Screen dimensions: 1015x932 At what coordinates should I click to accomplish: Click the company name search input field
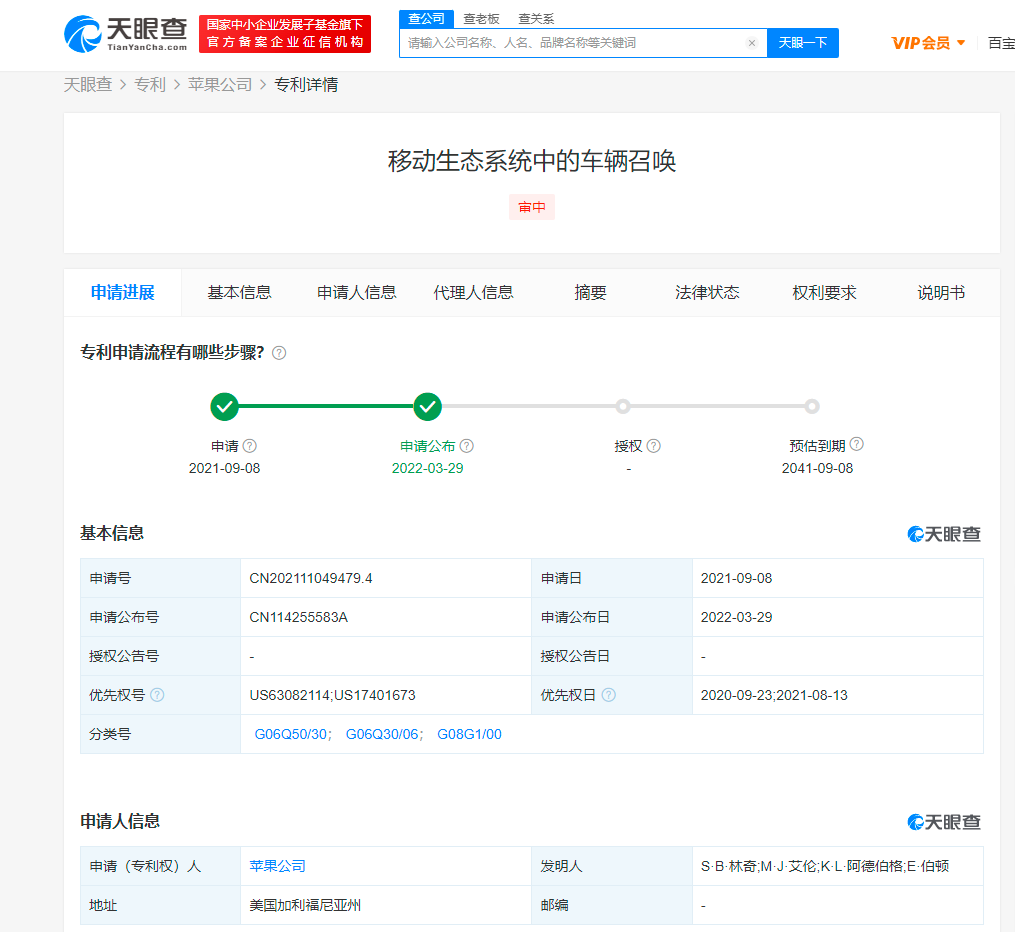570,43
